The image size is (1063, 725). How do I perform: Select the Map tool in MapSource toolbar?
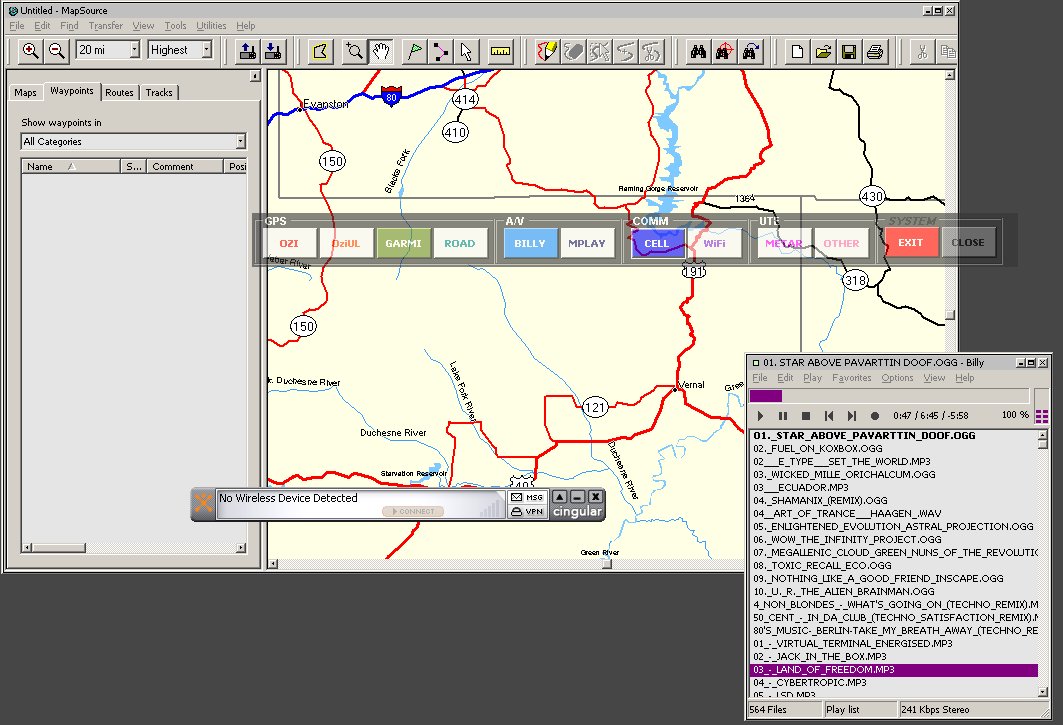(x=321, y=51)
